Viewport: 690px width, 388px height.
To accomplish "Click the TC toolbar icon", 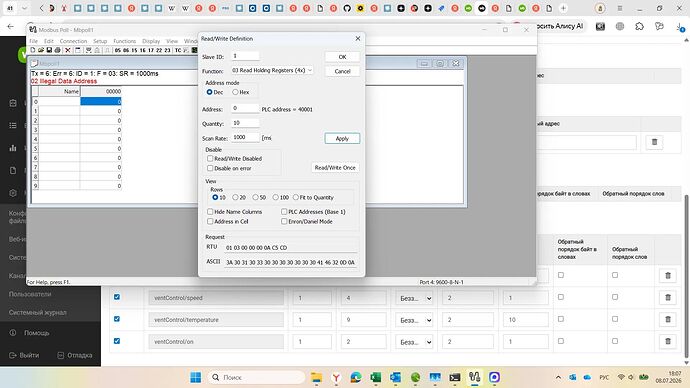I will click(x=178, y=50).
